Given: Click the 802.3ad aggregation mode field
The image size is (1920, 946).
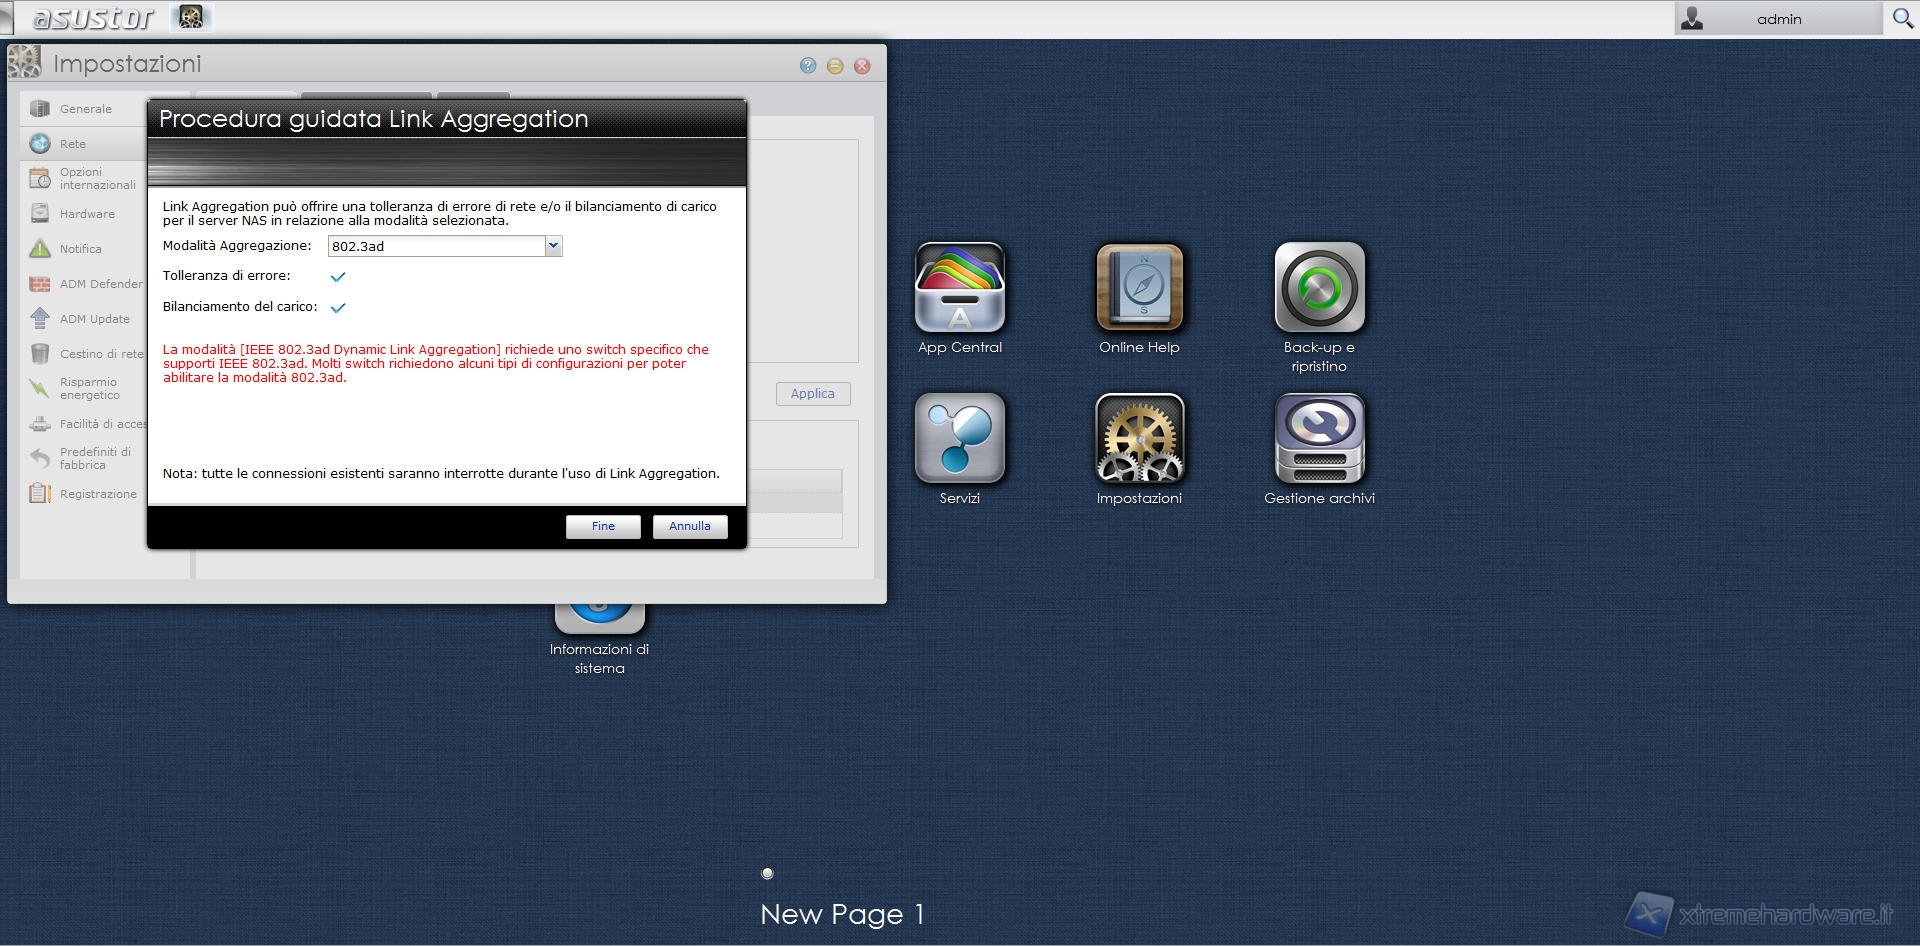Looking at the screenshot, I should pos(436,246).
